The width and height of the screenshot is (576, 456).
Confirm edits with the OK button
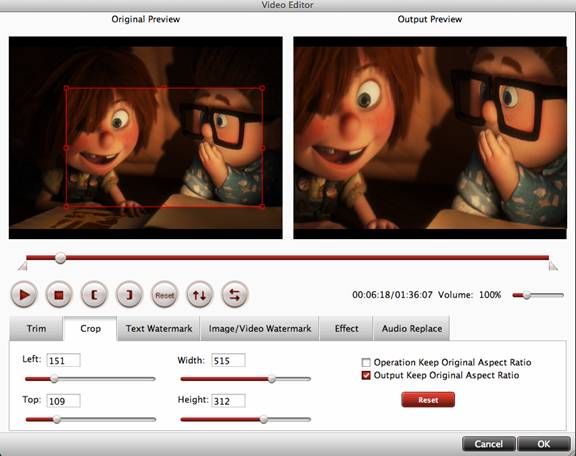pyautogui.click(x=544, y=444)
